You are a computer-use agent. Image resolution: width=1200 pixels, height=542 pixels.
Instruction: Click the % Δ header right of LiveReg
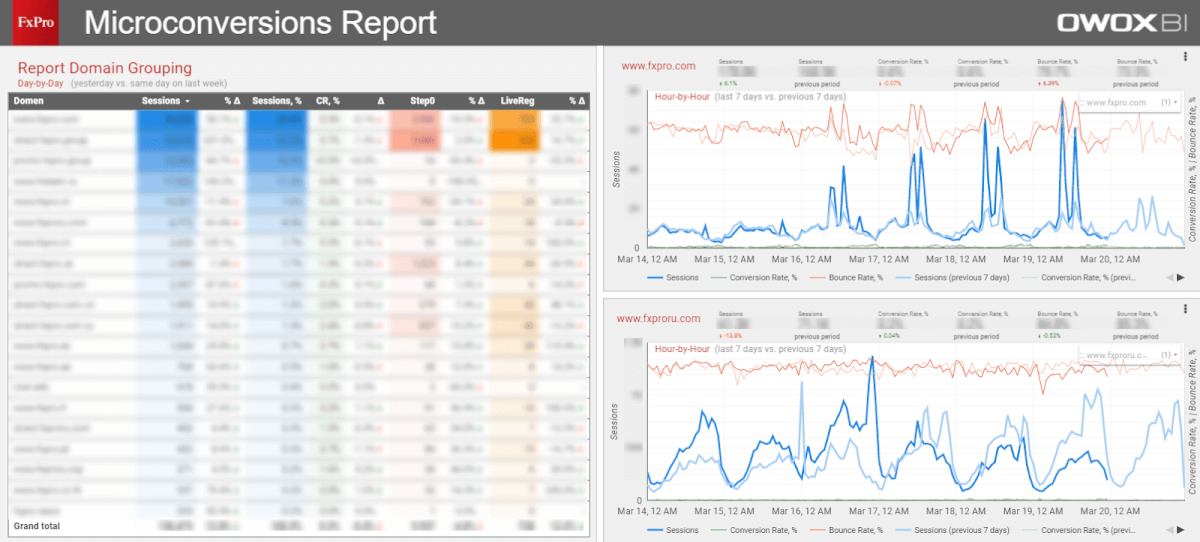pyautogui.click(x=577, y=101)
